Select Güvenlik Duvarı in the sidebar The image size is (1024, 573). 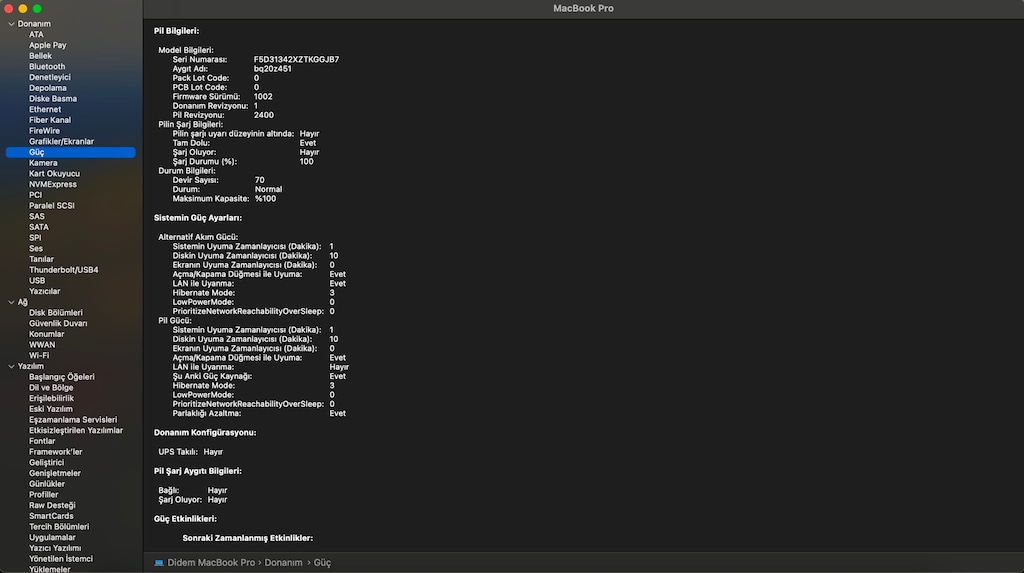(x=58, y=323)
